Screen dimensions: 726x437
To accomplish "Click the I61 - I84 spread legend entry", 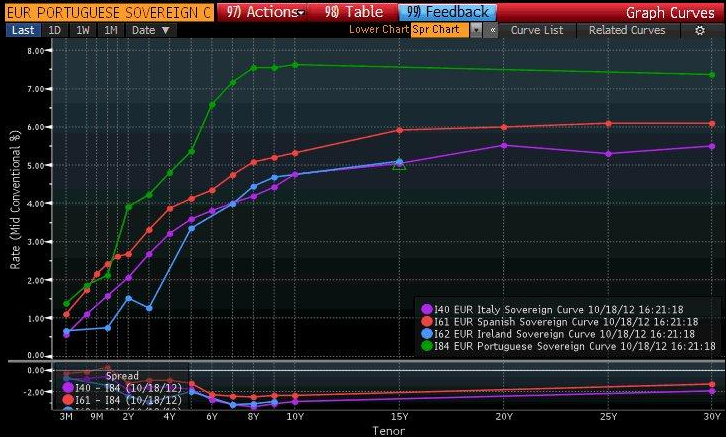I will (122, 400).
